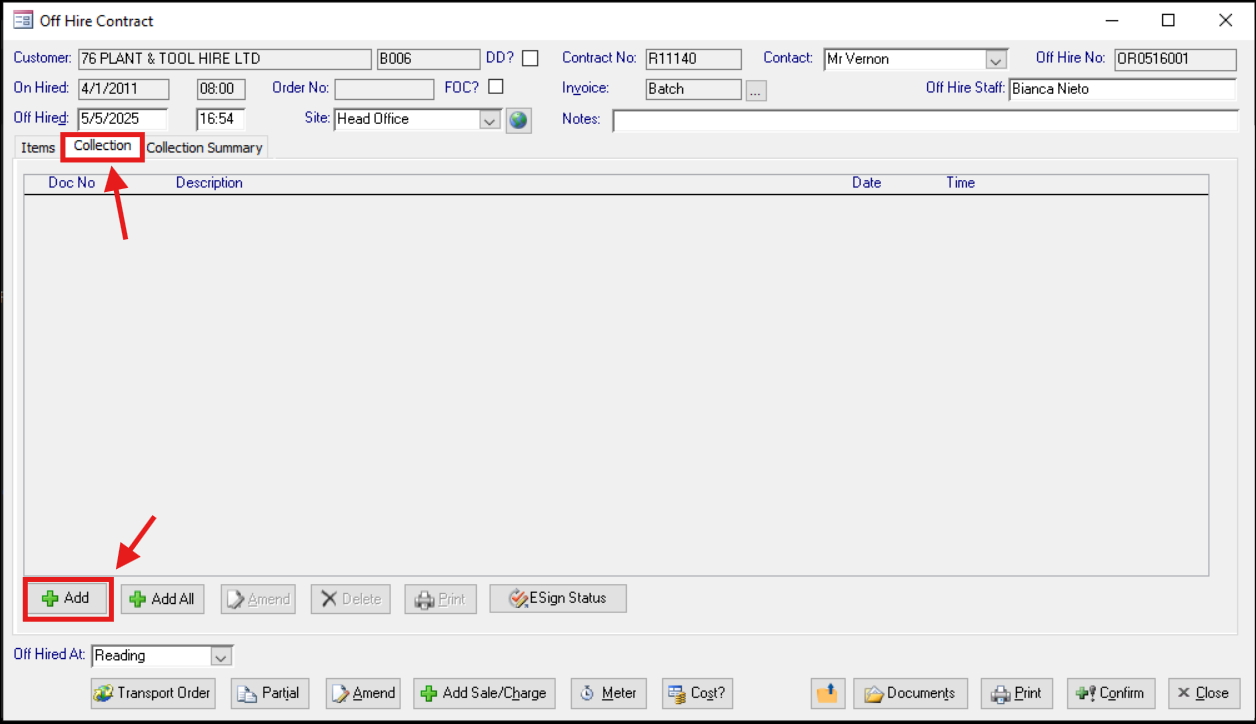This screenshot has height=724, width=1256.
Task: Open the Transport Order tool
Action: click(x=152, y=693)
